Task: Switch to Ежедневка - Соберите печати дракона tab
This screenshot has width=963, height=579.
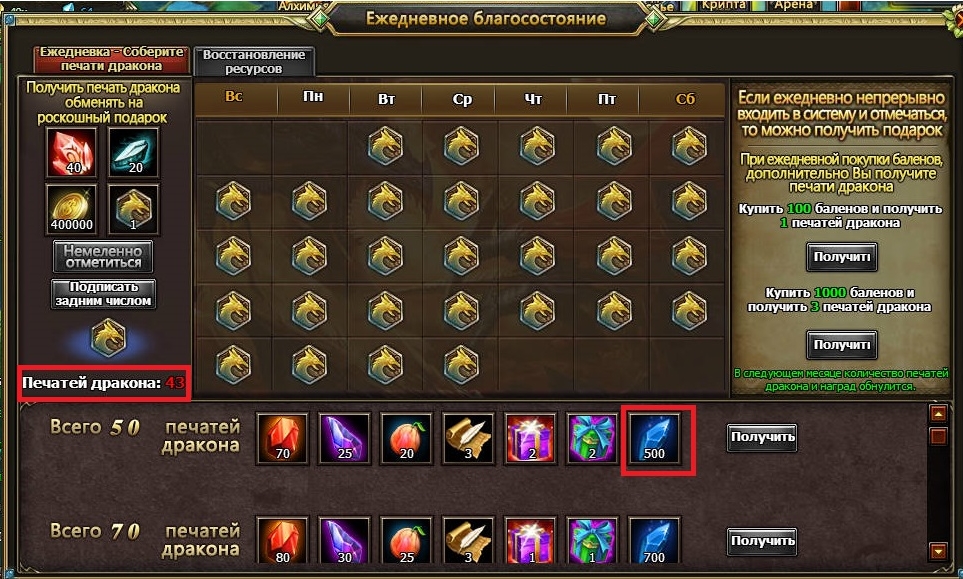Action: click(x=112, y=59)
